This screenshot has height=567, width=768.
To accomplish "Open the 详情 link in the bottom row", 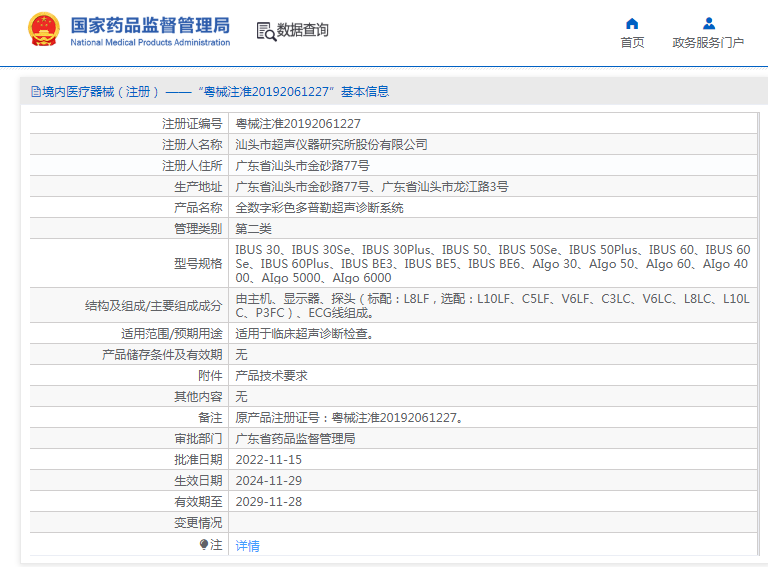I will [247, 546].
